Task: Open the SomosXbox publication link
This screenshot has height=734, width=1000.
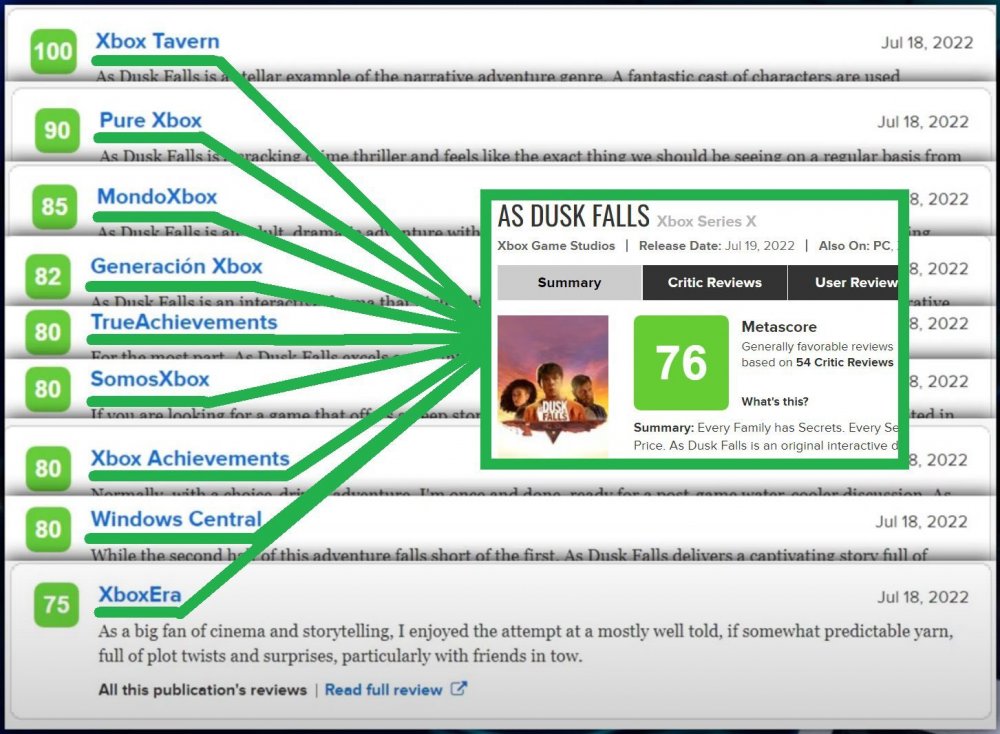Action: tap(150, 379)
